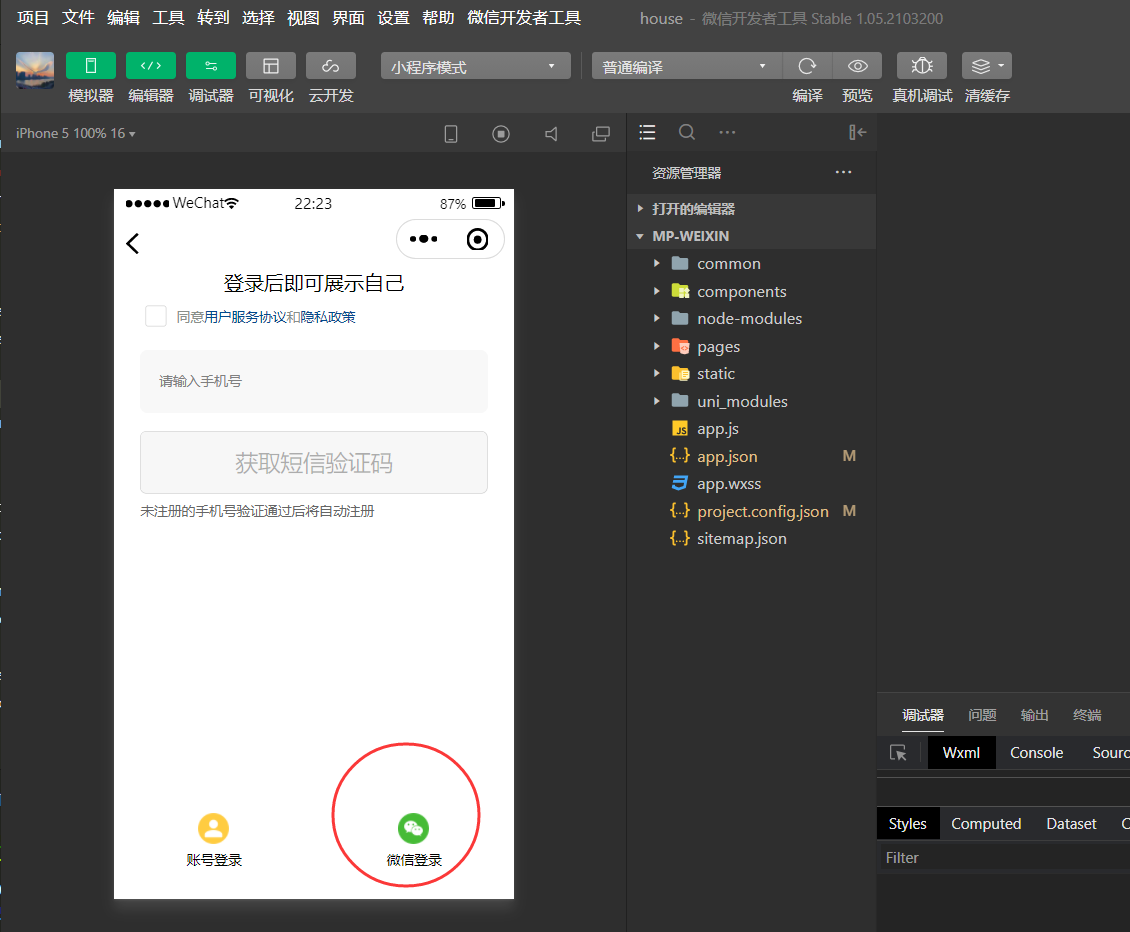The image size is (1130, 932).
Task: Expand the 打开的编辑器 section
Action: pos(752,208)
